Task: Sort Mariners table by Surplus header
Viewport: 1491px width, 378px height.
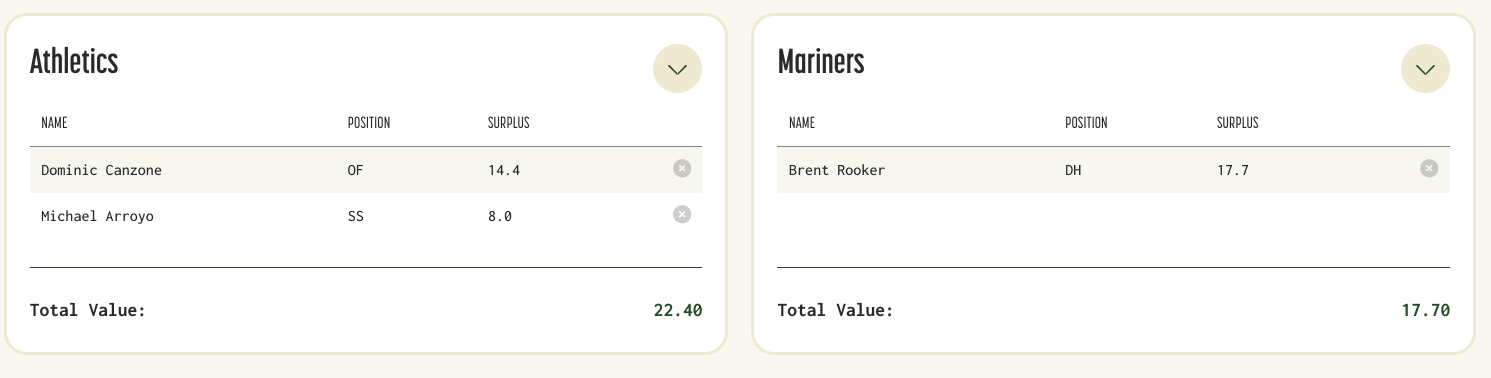Action: 1237,123
